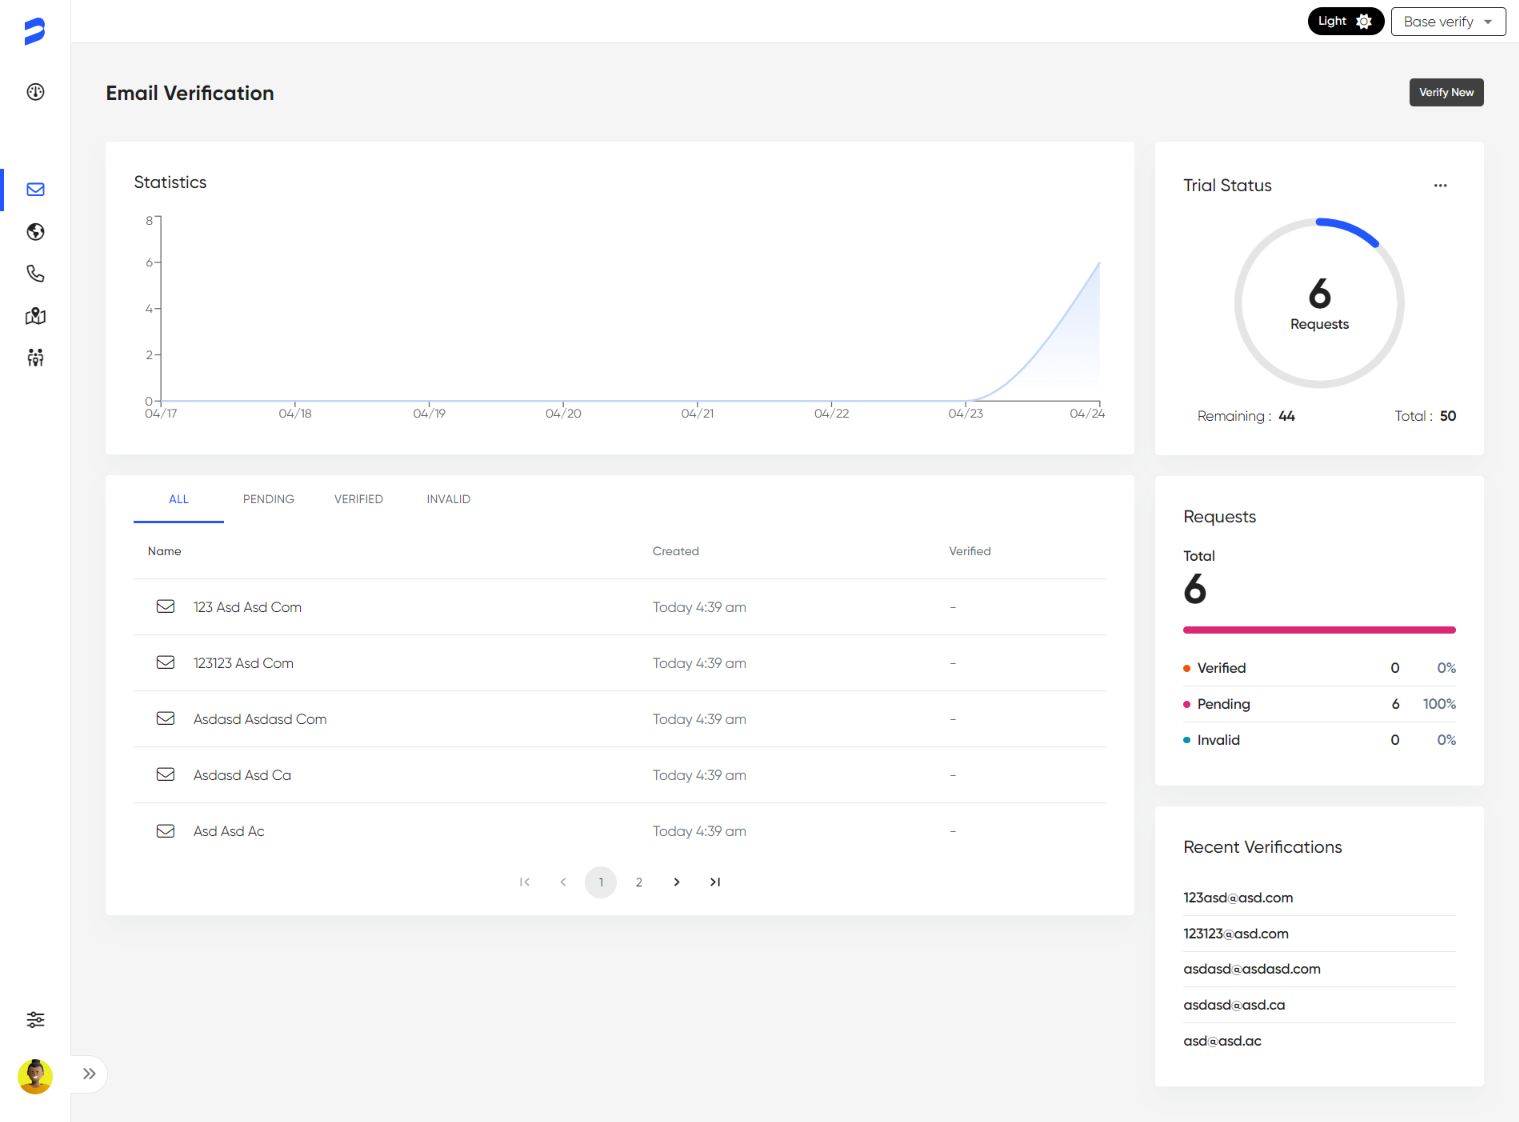The image size is (1519, 1122).
Task: Open the 123 Asd Asd Com row
Action: pyautogui.click(x=247, y=607)
